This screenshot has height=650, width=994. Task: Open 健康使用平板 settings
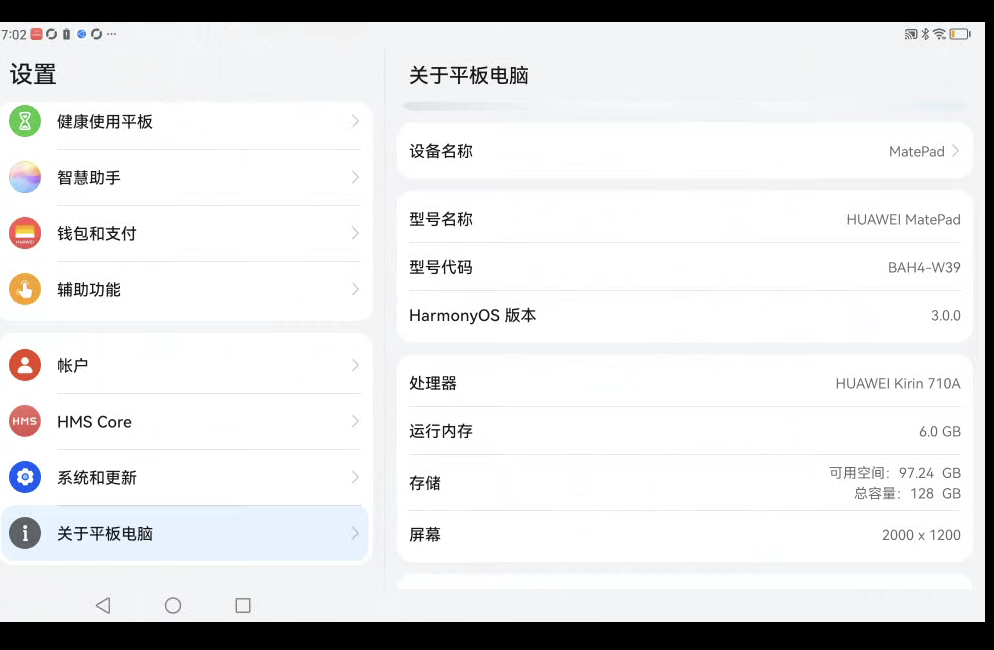tap(185, 121)
